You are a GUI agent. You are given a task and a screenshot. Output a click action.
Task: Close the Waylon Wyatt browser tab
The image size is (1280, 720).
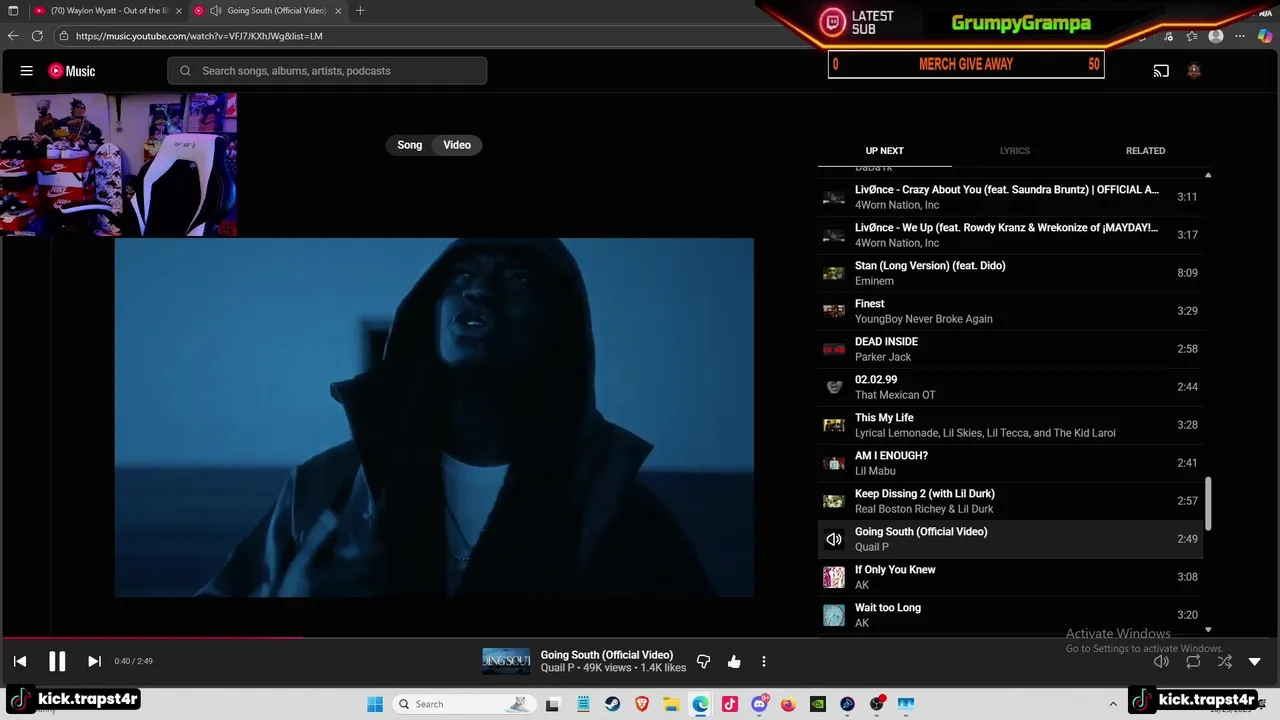coord(179,11)
